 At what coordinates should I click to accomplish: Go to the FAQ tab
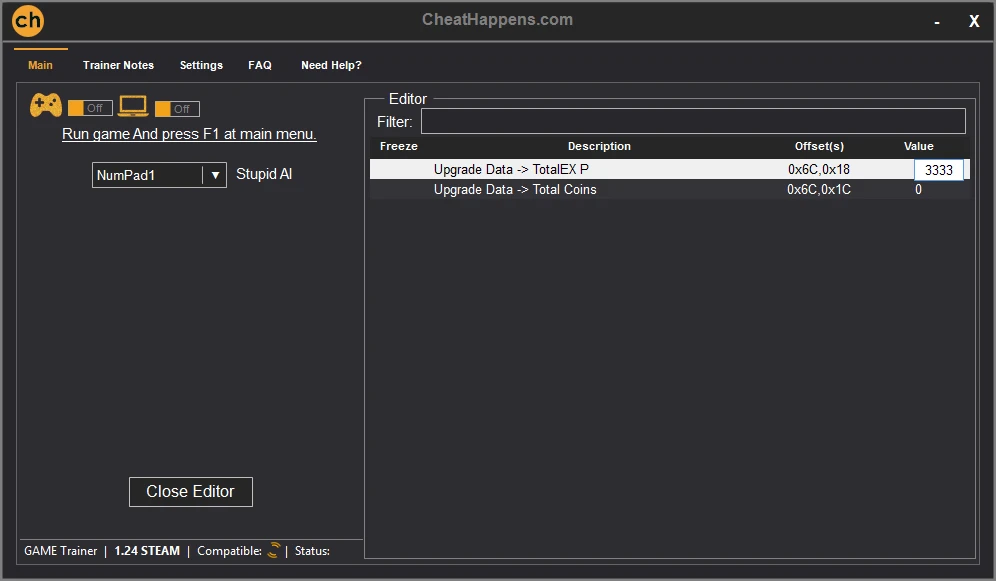pos(260,65)
